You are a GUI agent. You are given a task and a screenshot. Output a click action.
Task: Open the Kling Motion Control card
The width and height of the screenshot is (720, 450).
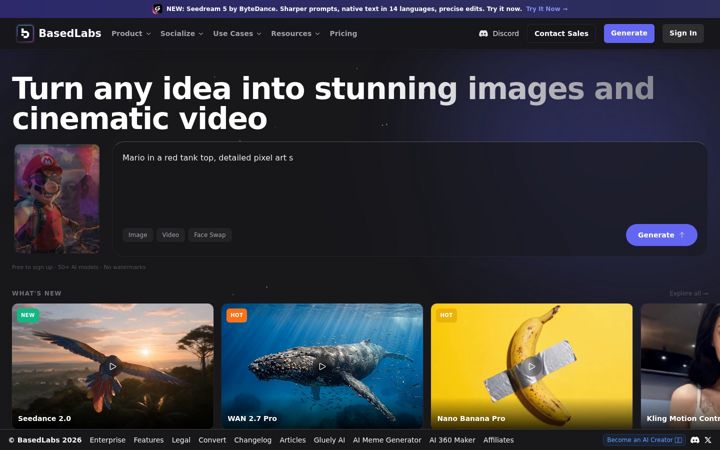pyautogui.click(x=681, y=366)
